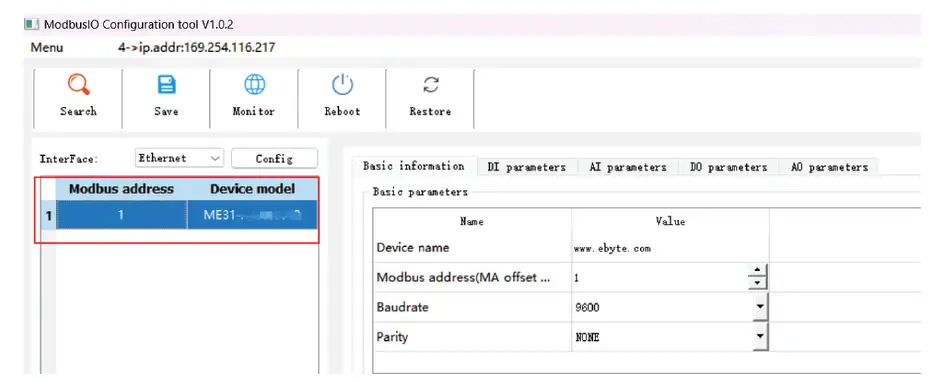Click the Device name value field
937x382 pixels.
pyautogui.click(x=670, y=248)
